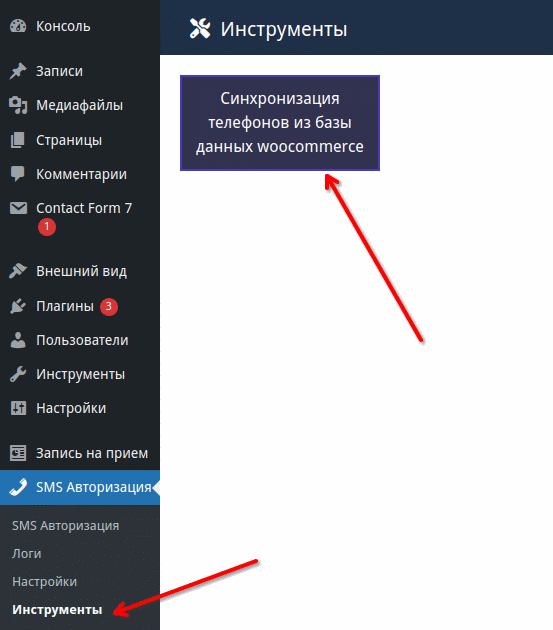Click the Contact Form 7 notification badge
This screenshot has height=630, width=553.
coord(47,227)
